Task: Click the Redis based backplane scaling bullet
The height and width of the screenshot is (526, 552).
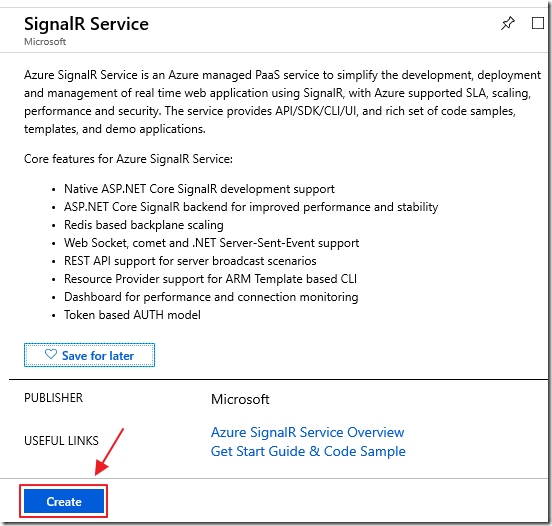Action: (x=144, y=225)
